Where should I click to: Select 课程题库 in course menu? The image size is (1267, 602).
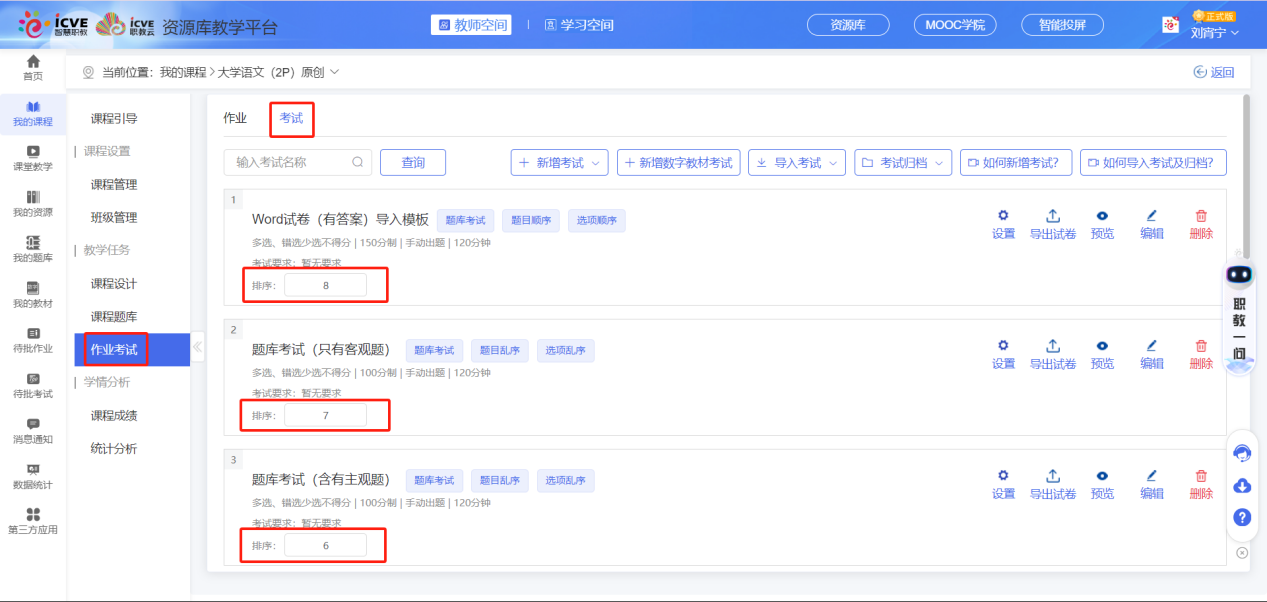114,317
